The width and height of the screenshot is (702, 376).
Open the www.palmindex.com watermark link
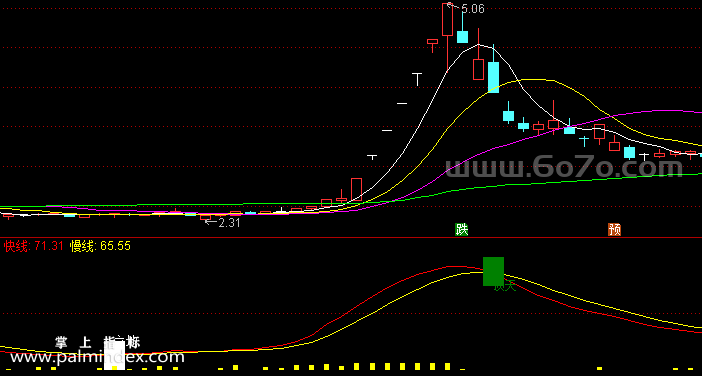click(97, 357)
